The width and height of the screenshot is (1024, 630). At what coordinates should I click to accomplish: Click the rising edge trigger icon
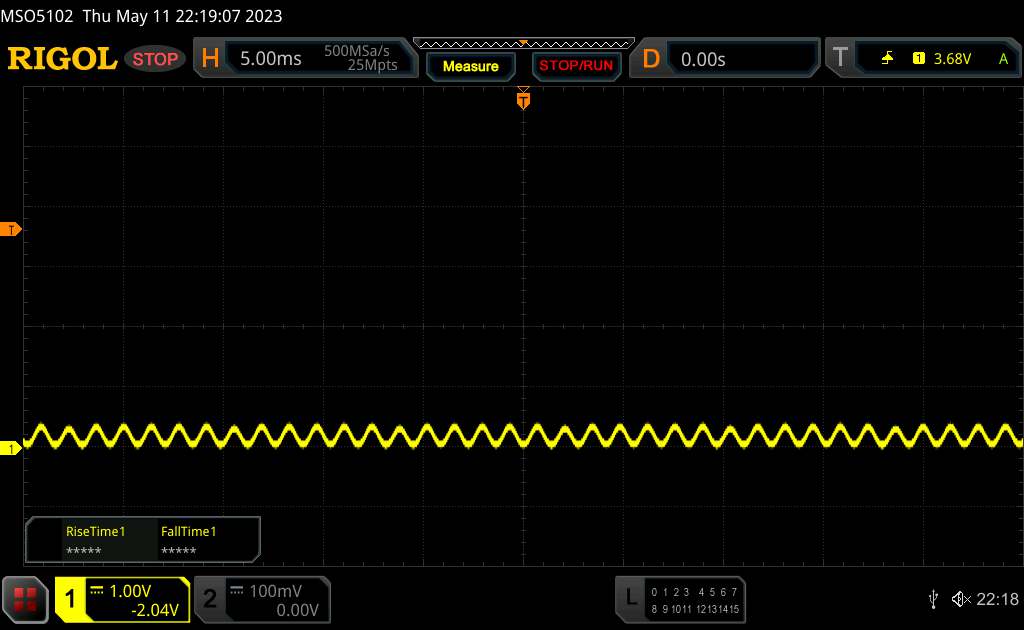887,59
